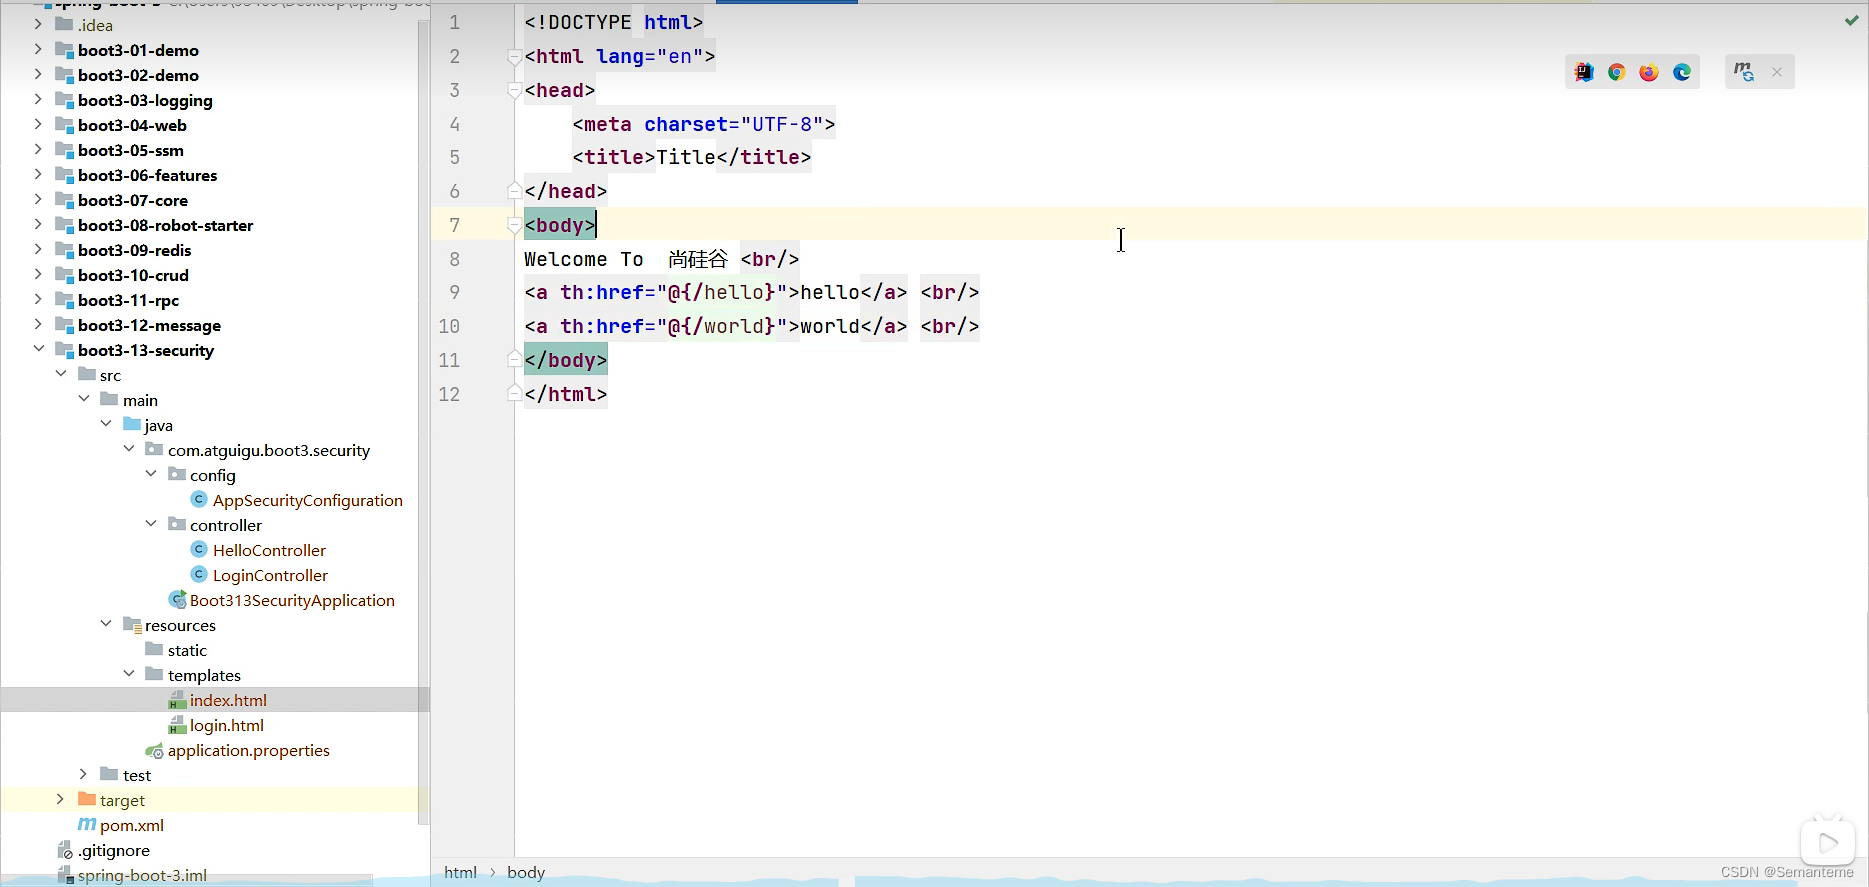Screen dimensions: 1869x887
Task: Open preview in IntelliJ built-in browser icon
Action: (1584, 72)
